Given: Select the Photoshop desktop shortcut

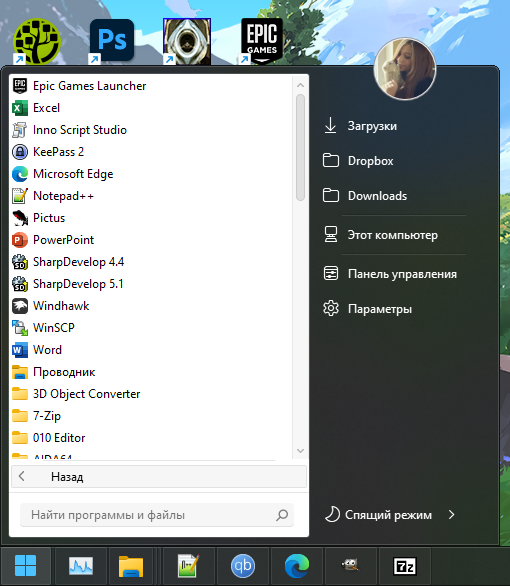Looking at the screenshot, I should click(112, 41).
